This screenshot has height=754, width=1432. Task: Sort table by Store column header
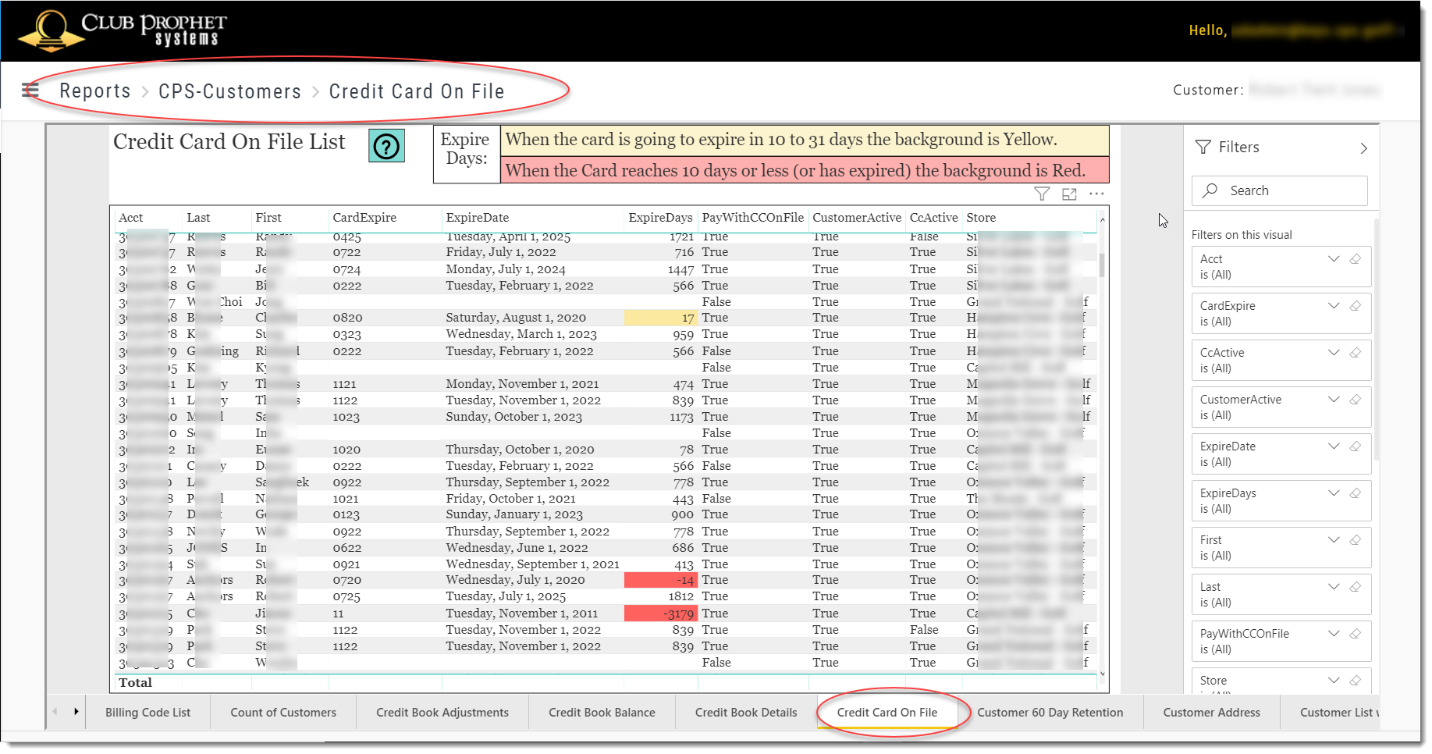coord(981,217)
